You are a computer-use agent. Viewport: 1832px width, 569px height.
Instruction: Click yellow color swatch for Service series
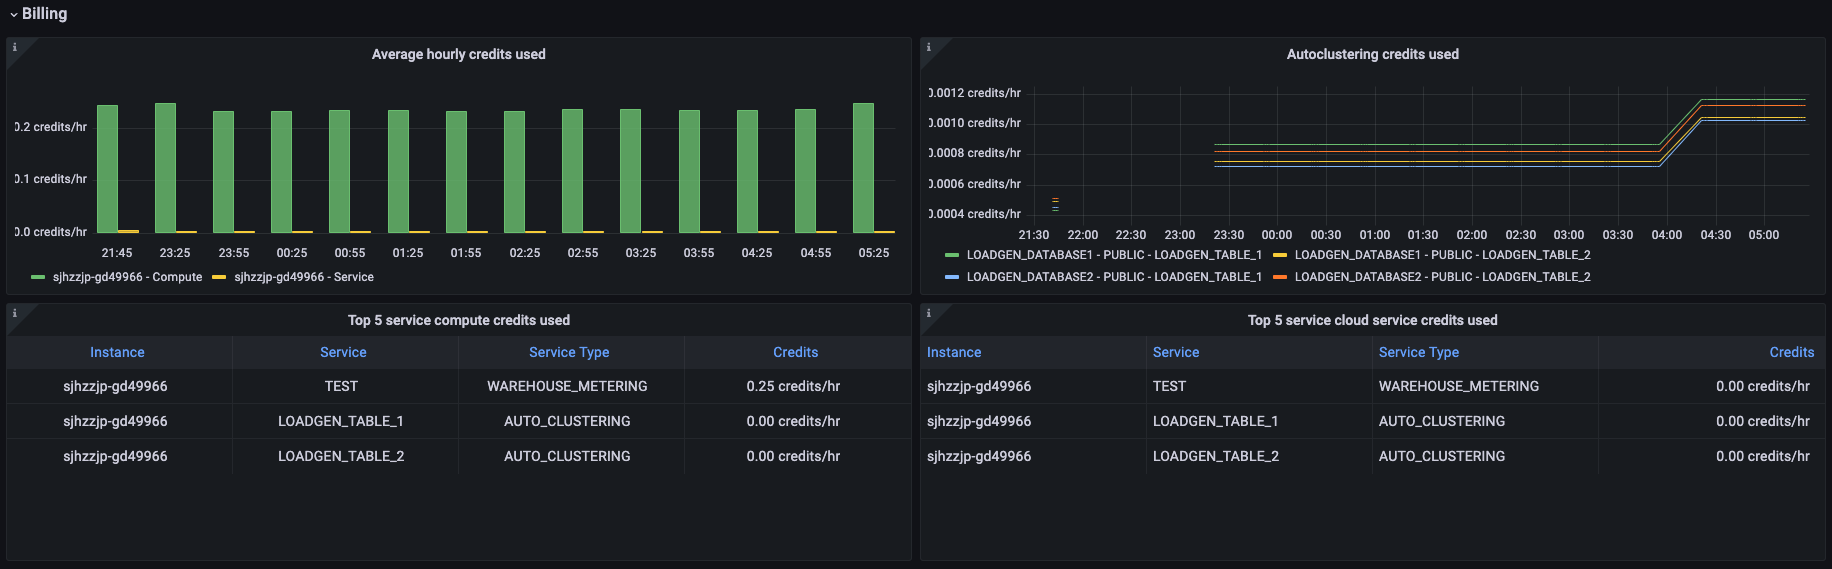219,277
